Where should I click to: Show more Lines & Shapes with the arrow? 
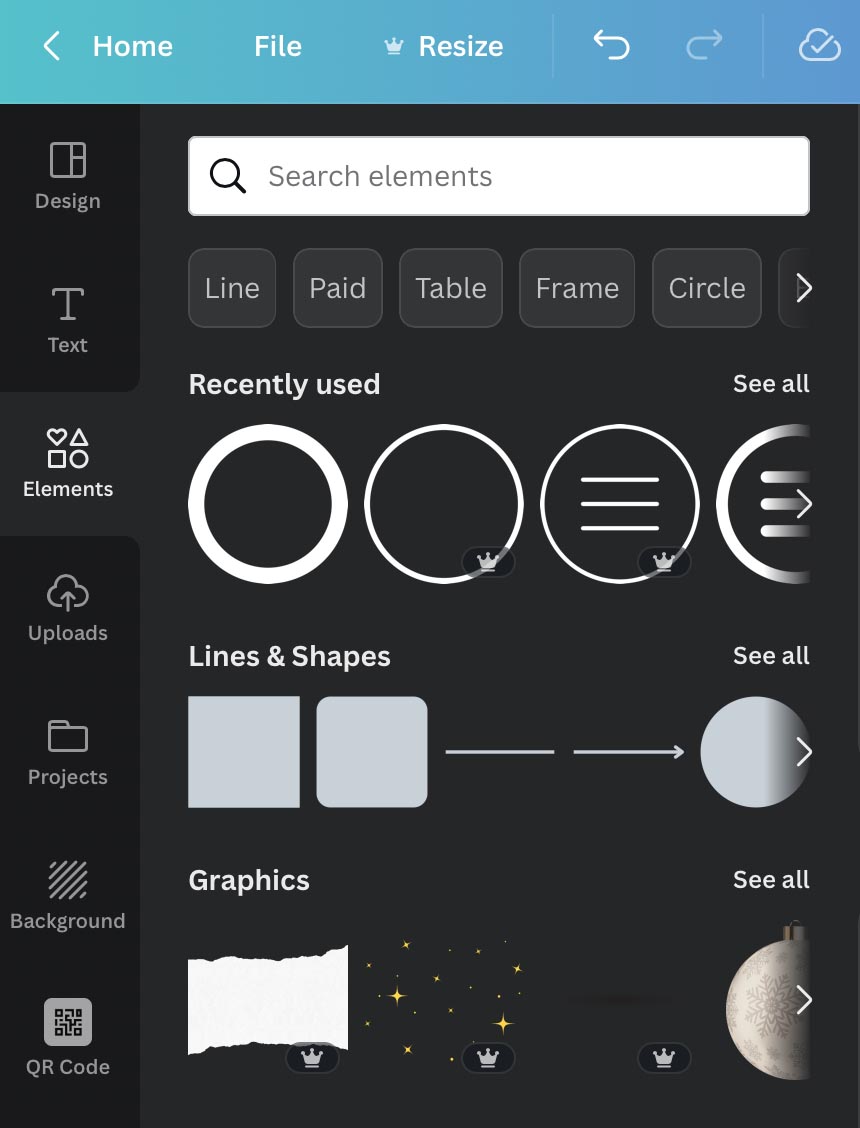[803, 752]
